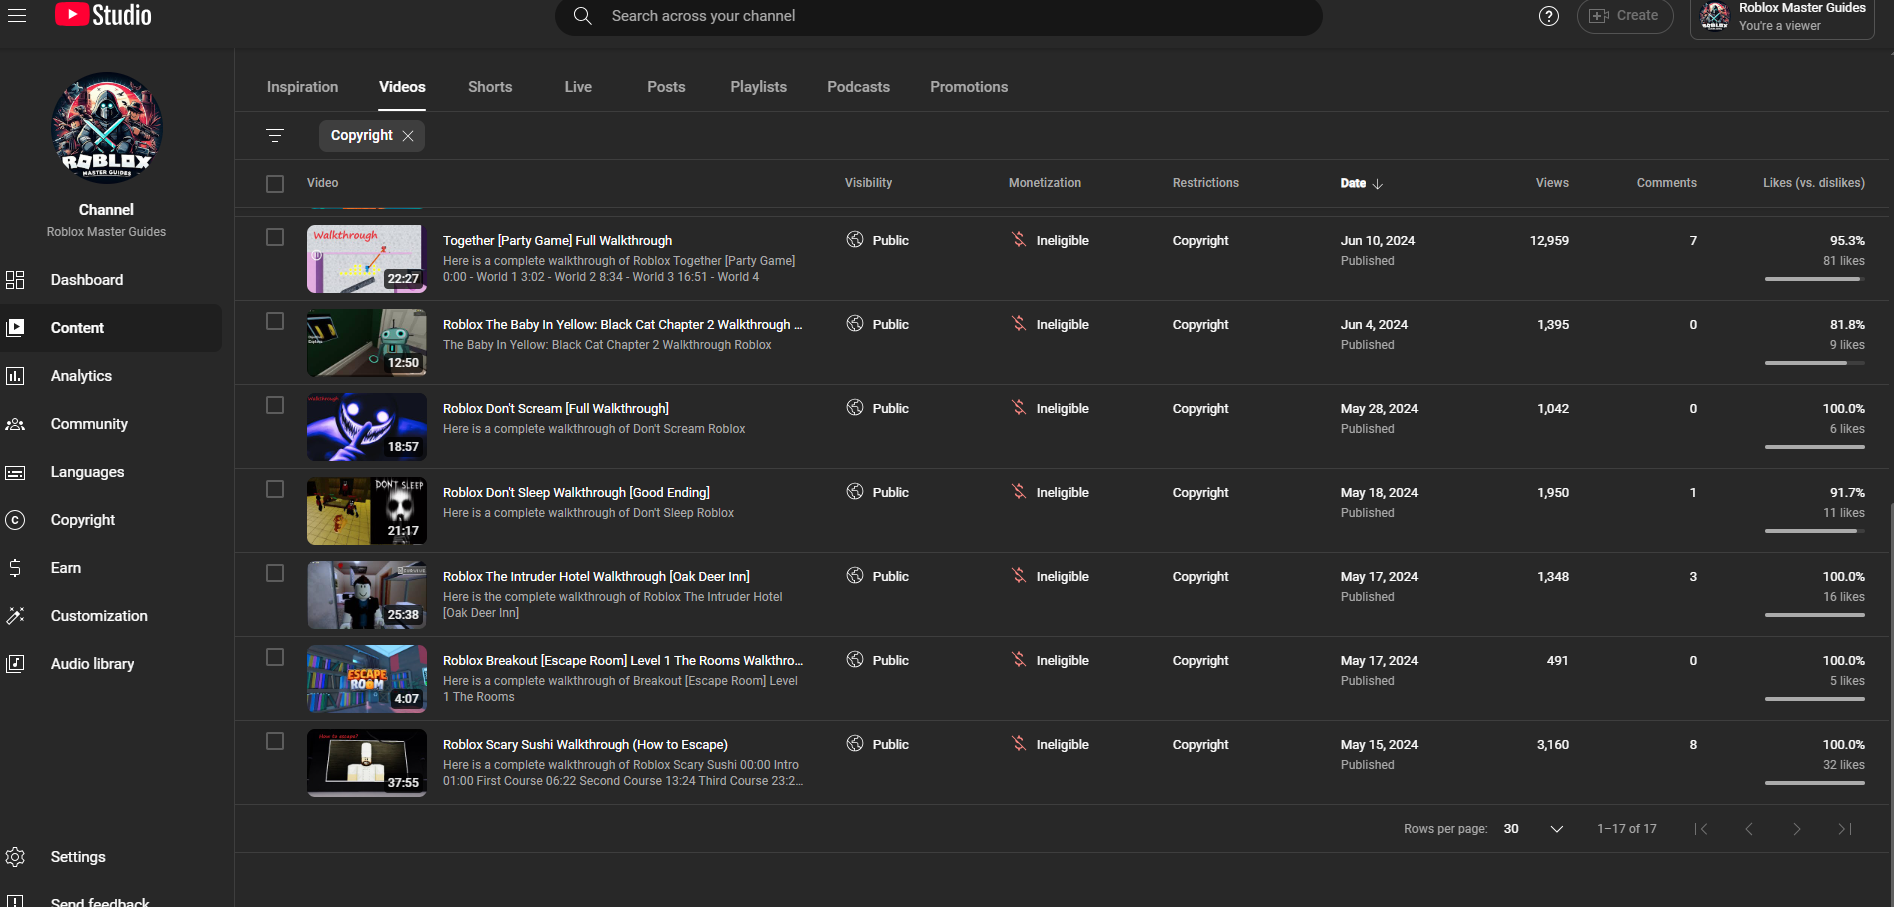This screenshot has height=907, width=1894.
Task: Open Analytics in the sidebar
Action: (111, 376)
